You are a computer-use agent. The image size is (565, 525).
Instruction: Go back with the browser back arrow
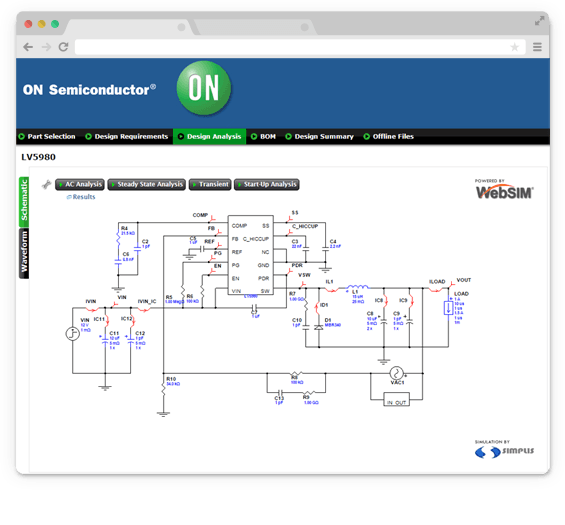coord(28,47)
